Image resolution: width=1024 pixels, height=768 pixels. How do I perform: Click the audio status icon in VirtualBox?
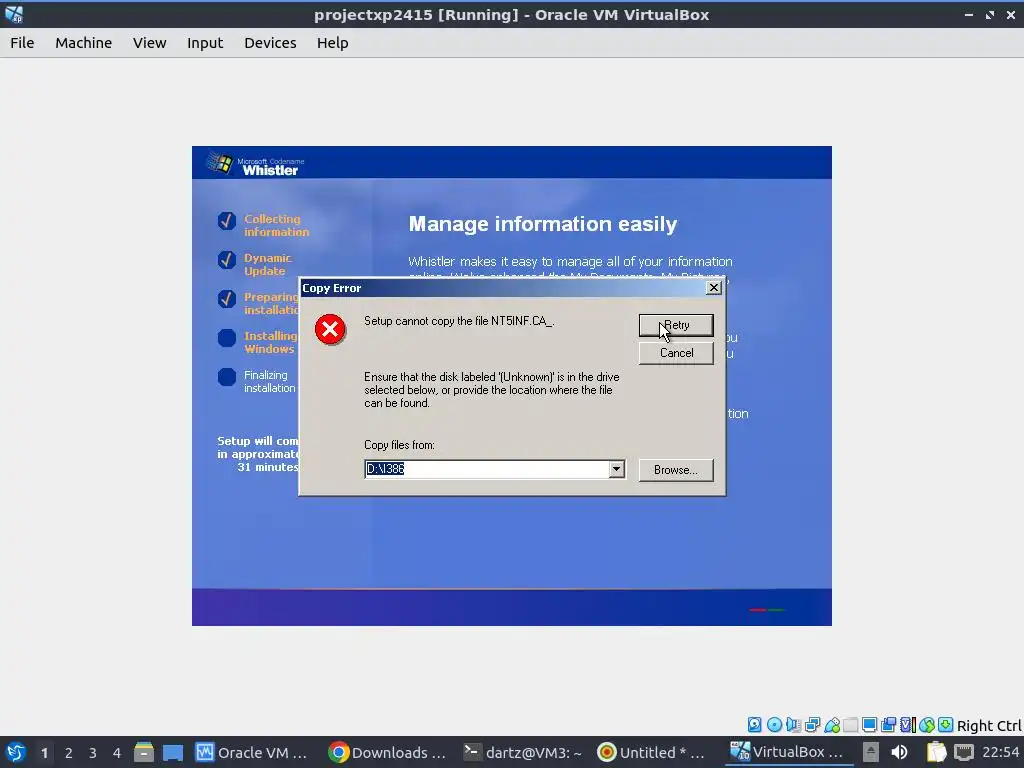click(x=793, y=724)
